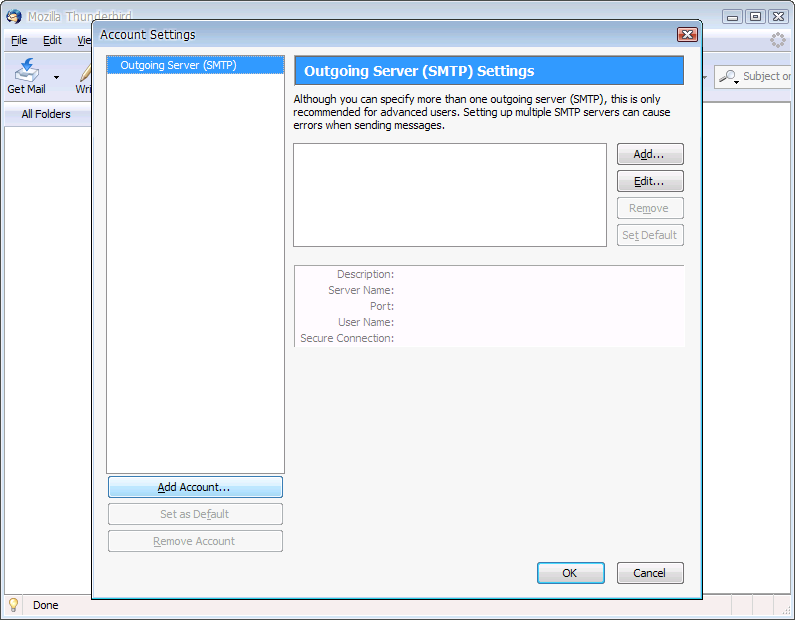Click the Get Mail toolbar icon
The height and width of the screenshot is (620, 795).
(x=26, y=72)
